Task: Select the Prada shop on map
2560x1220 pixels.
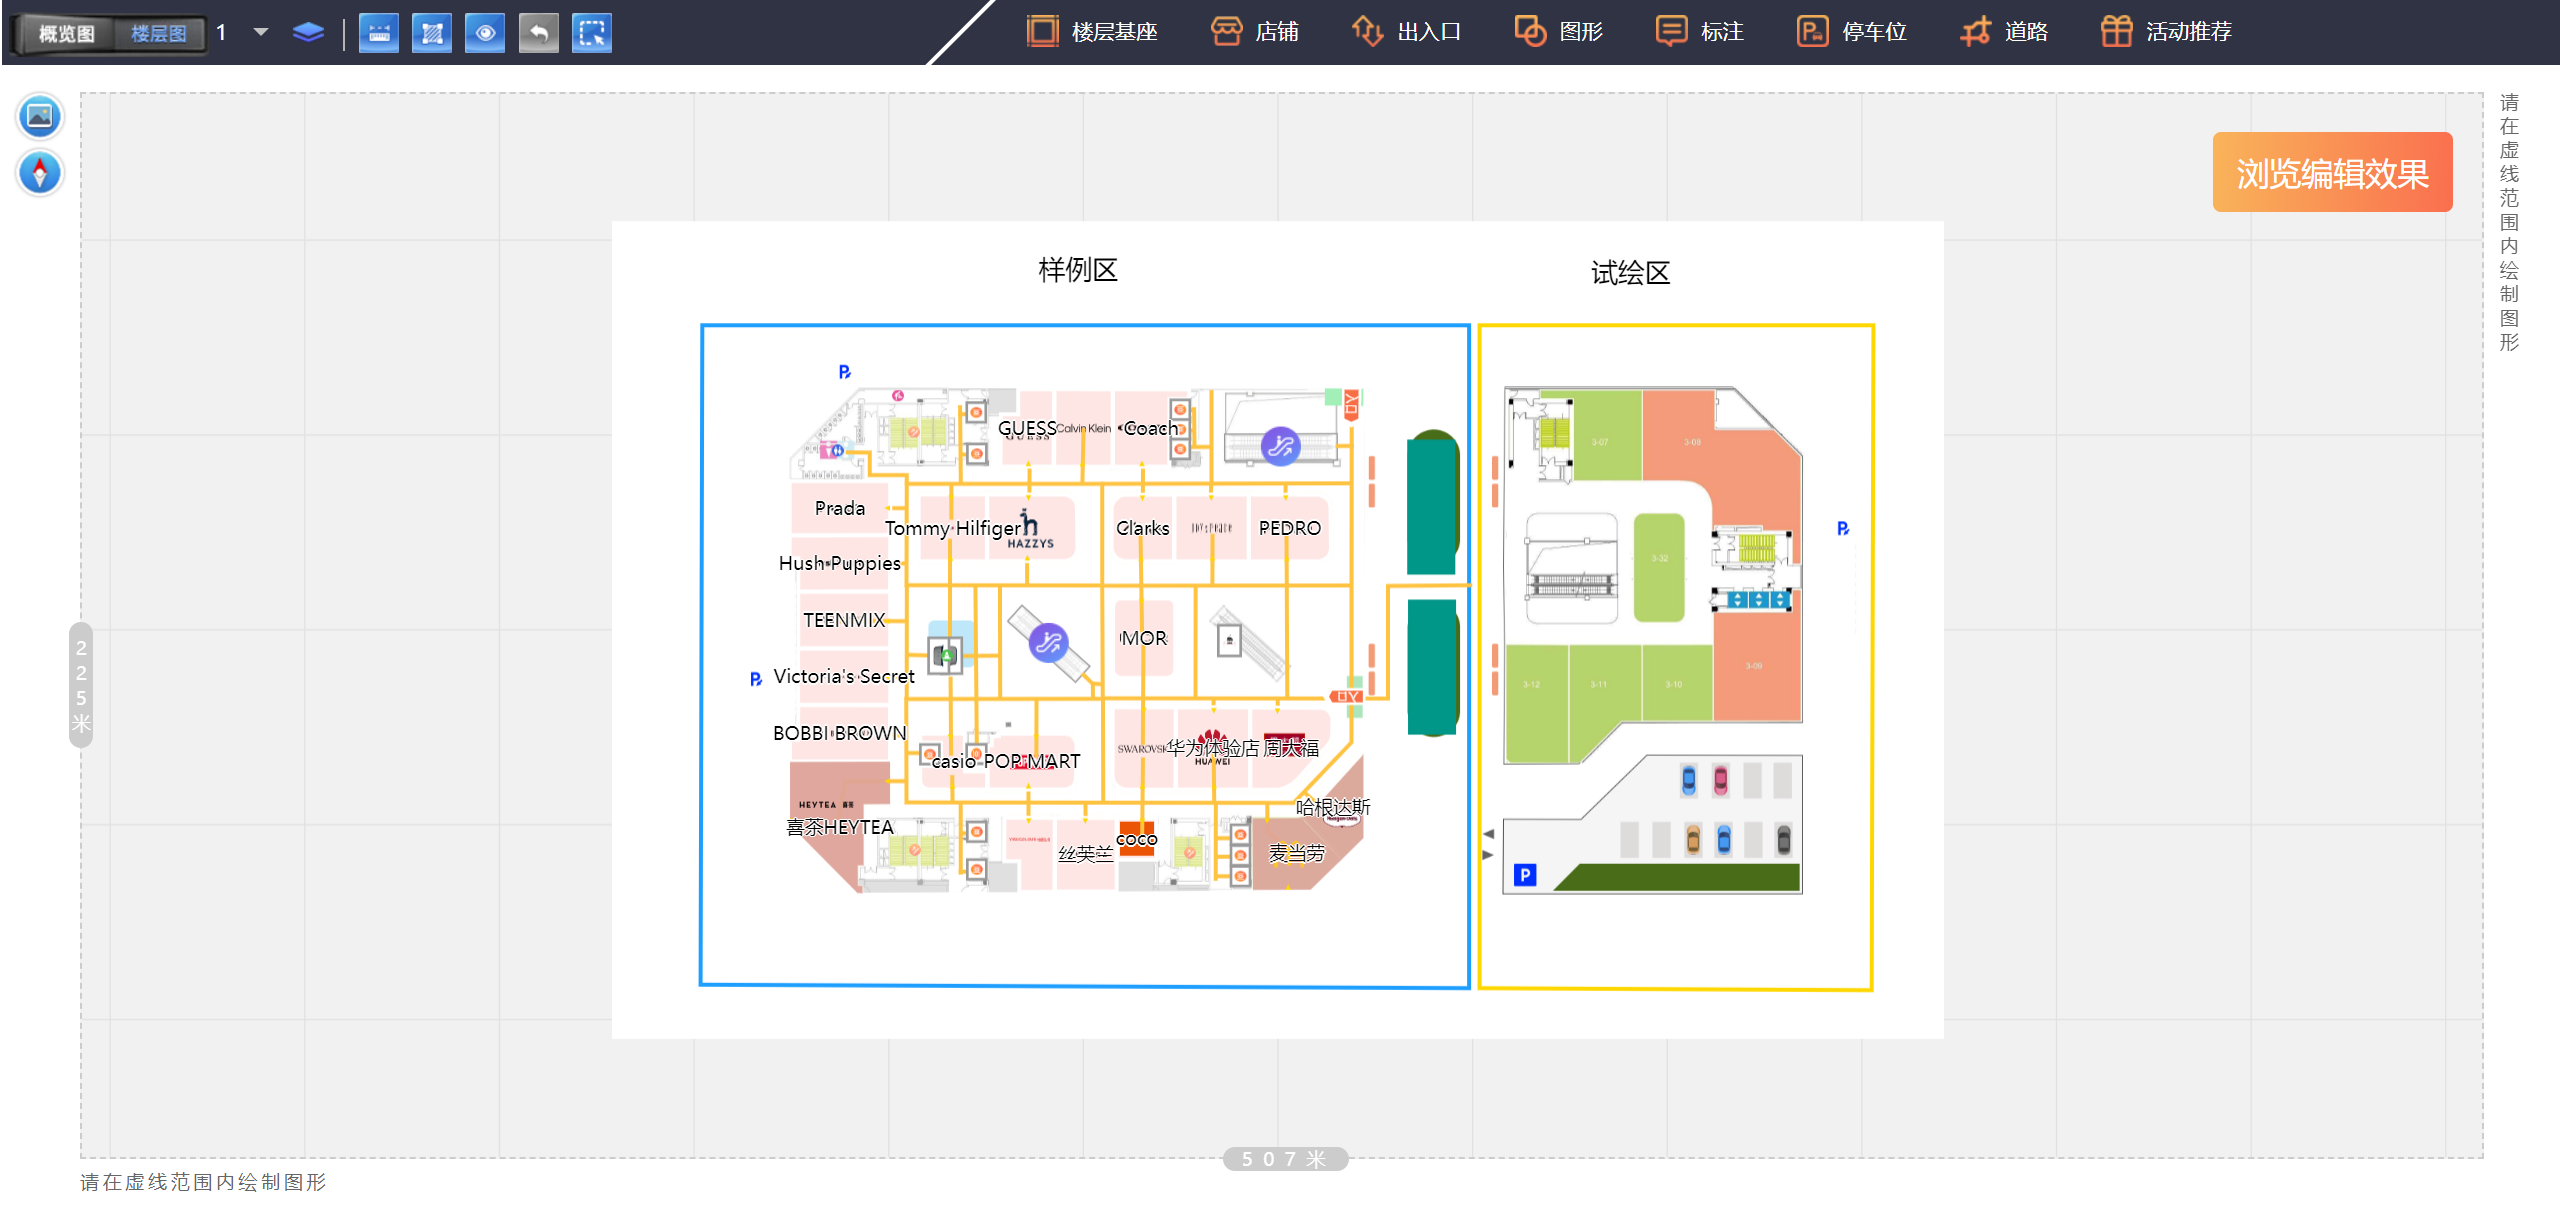Action: click(x=839, y=508)
